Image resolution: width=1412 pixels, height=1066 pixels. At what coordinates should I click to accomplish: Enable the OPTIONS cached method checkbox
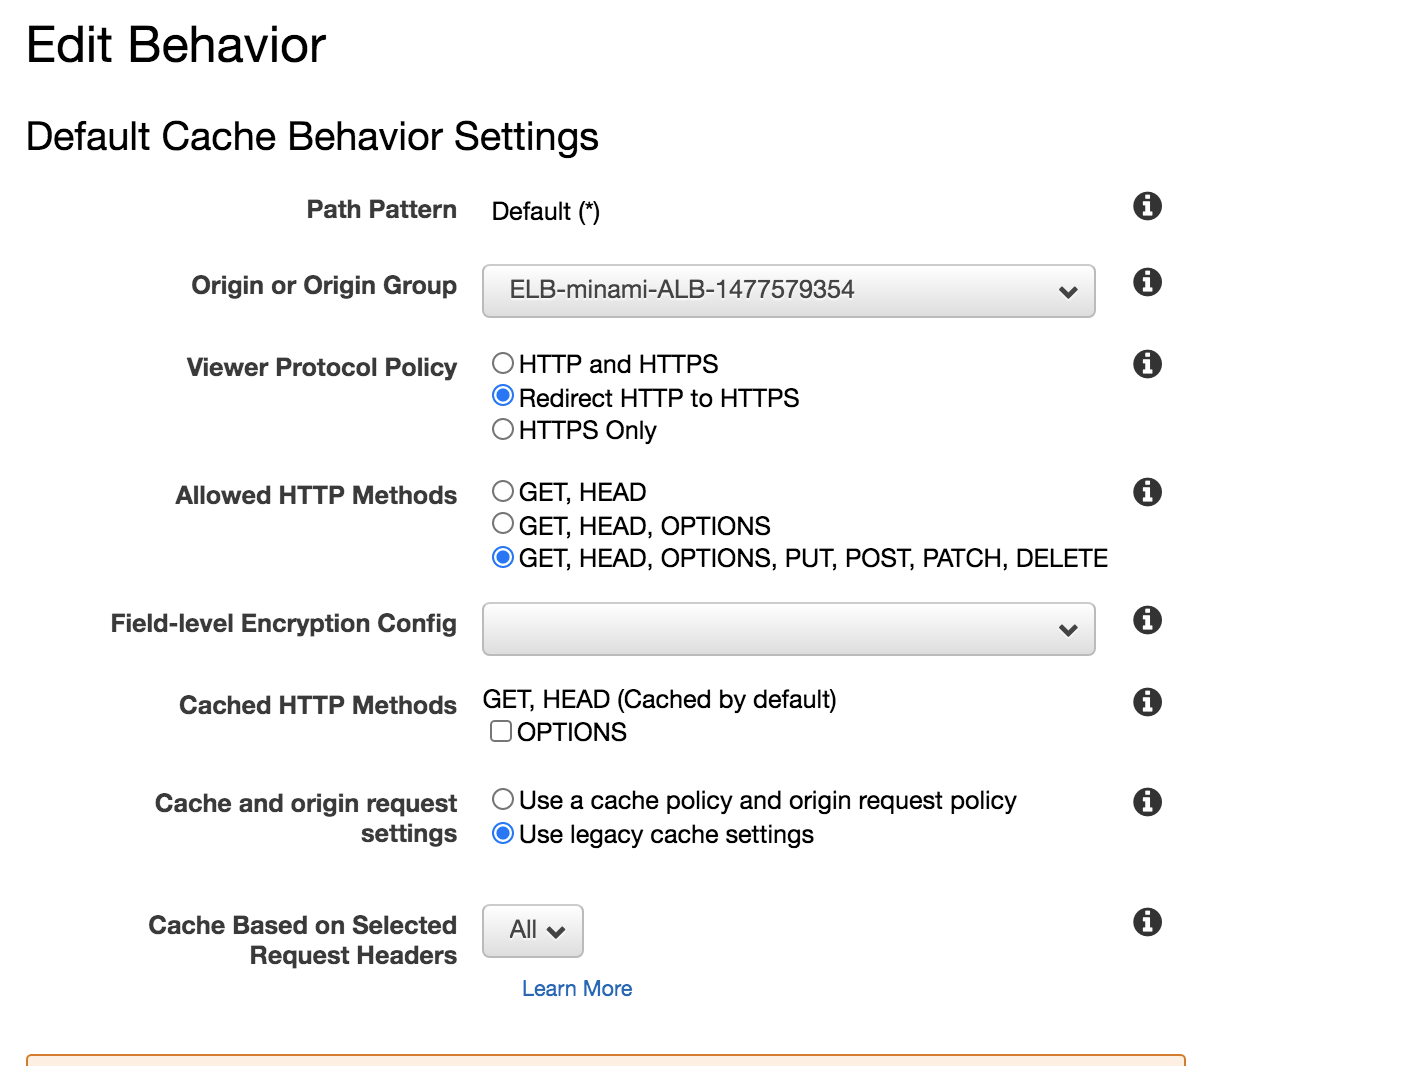click(501, 731)
